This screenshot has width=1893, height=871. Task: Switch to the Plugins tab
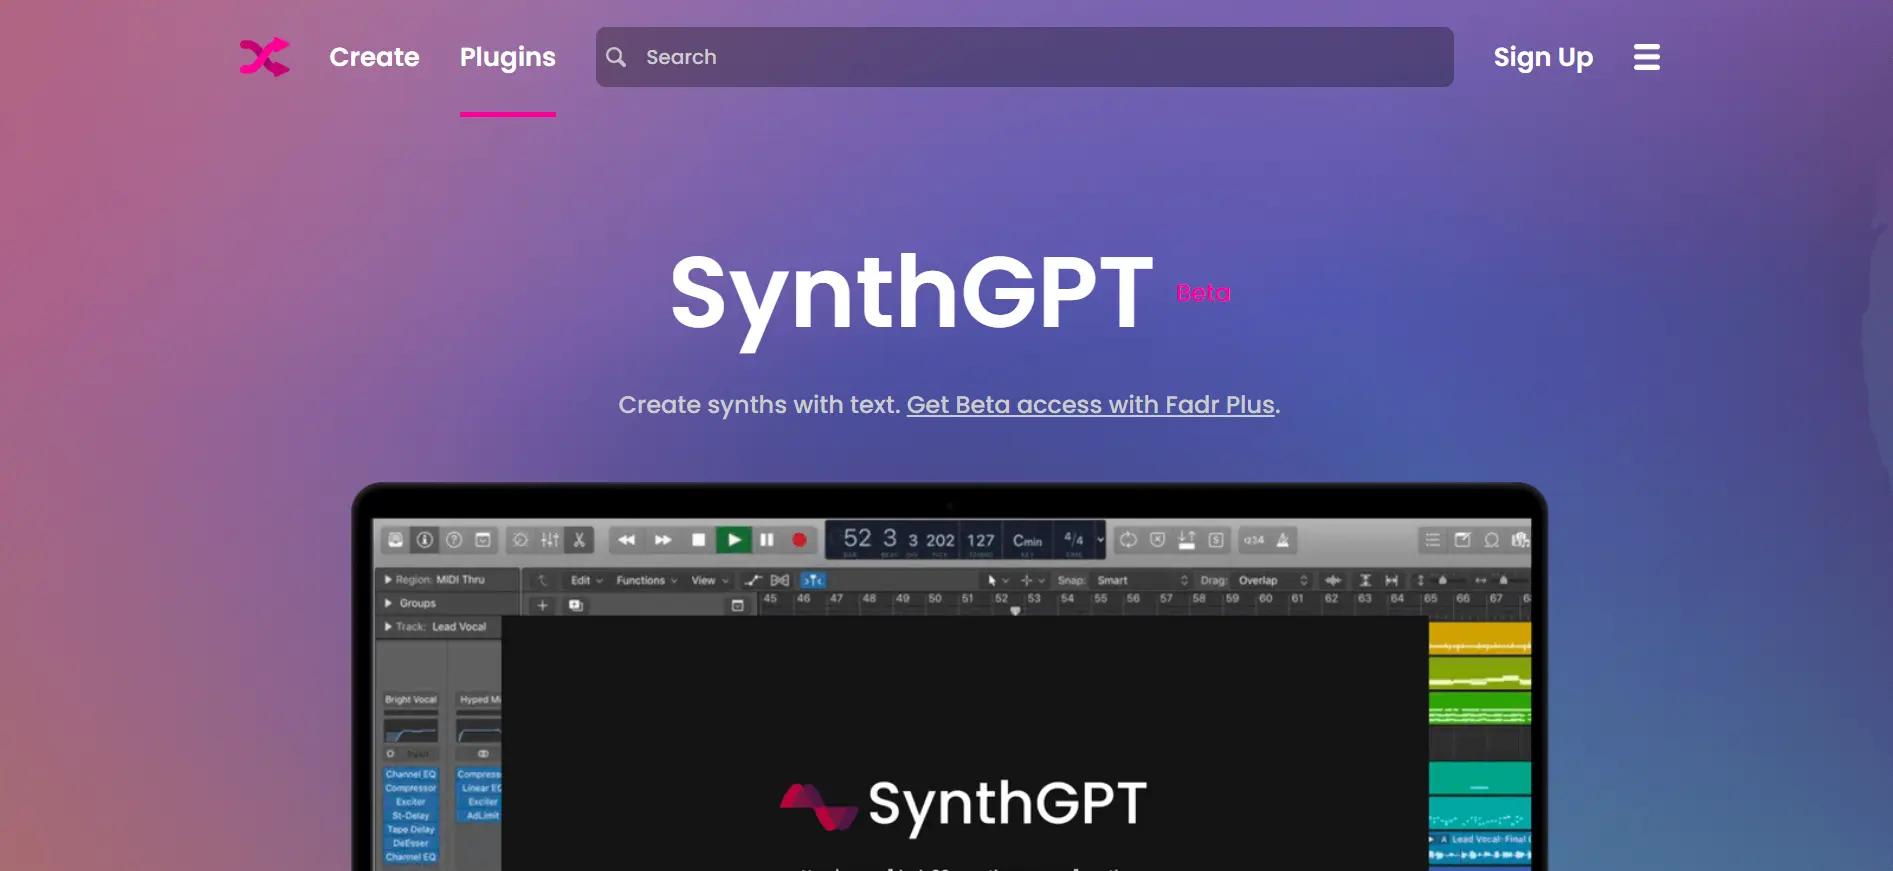coord(508,57)
